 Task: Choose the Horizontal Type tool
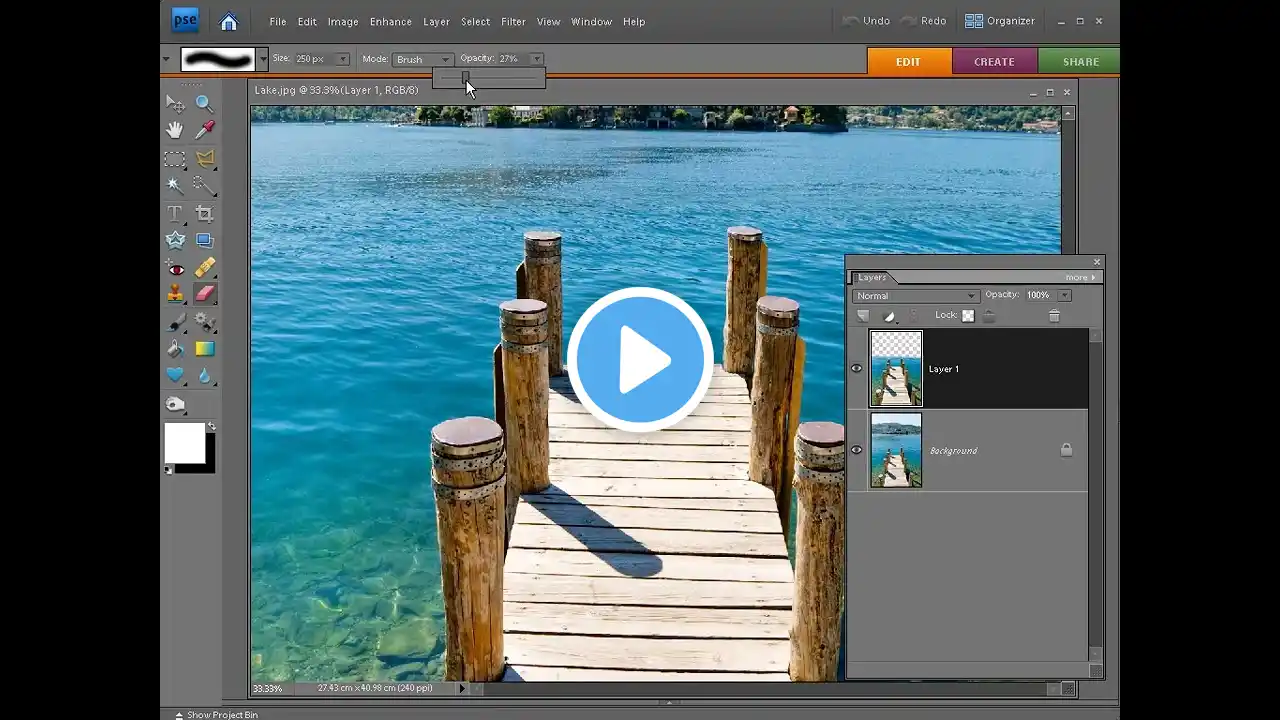click(x=175, y=213)
